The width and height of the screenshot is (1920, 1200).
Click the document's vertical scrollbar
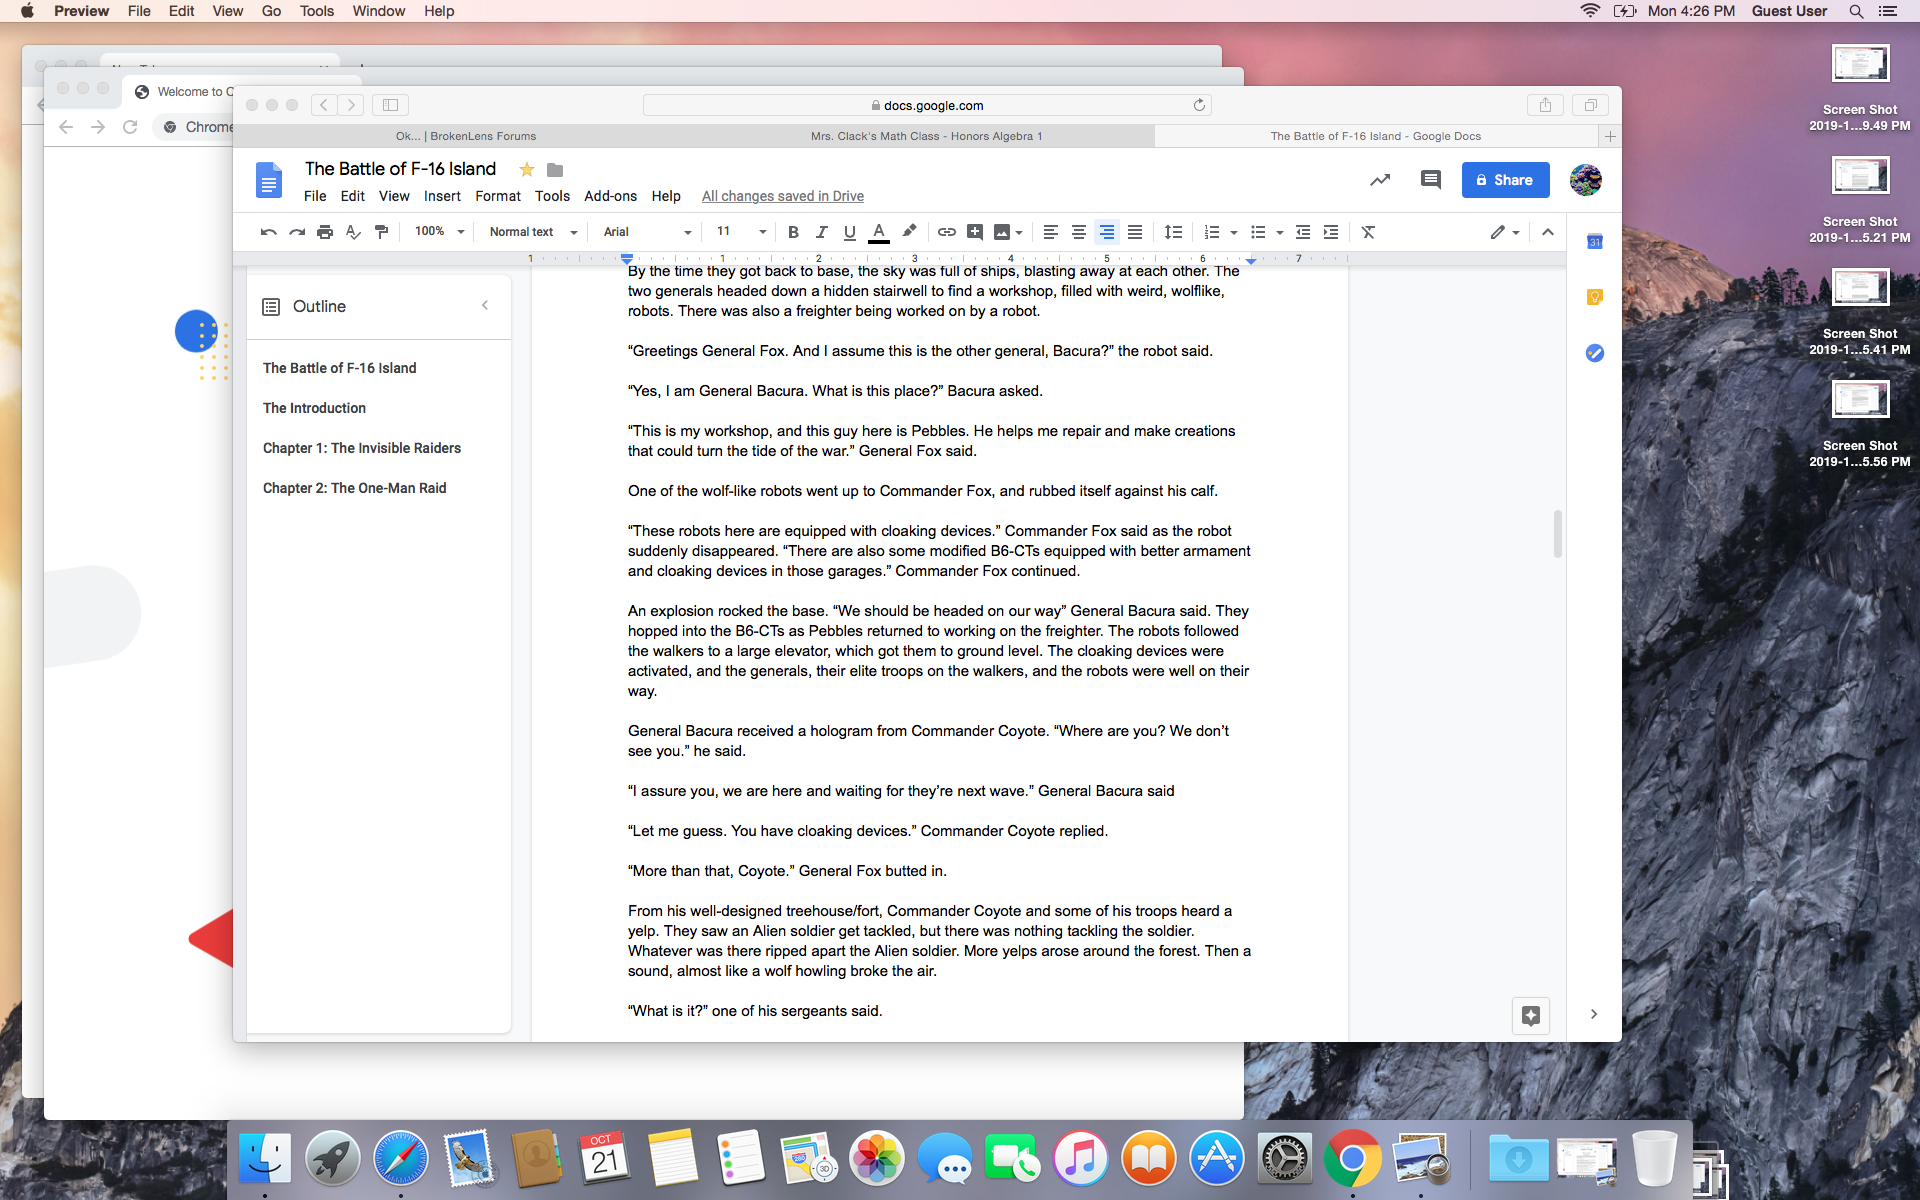pos(1557,534)
